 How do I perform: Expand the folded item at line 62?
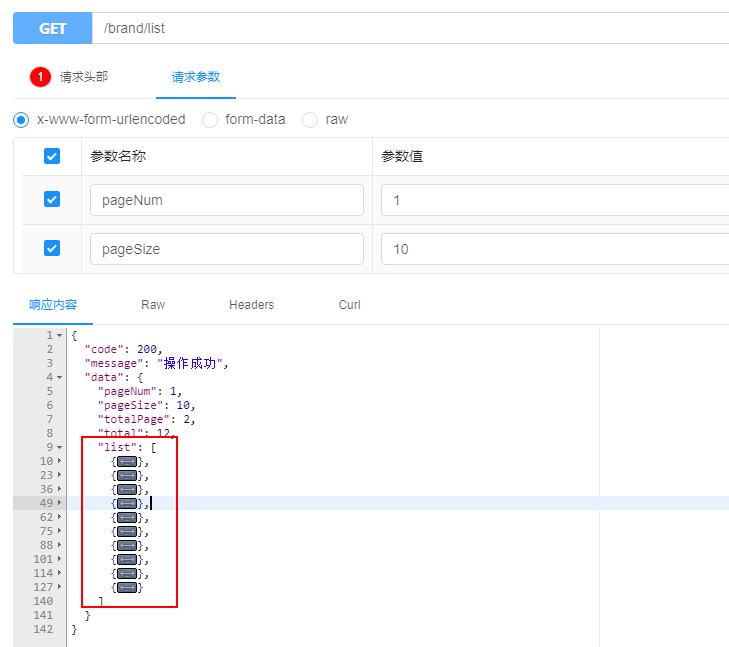(60, 517)
